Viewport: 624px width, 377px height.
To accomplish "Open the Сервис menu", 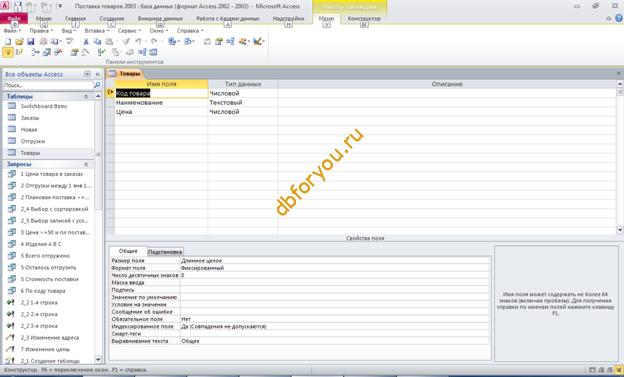I will coord(129,31).
